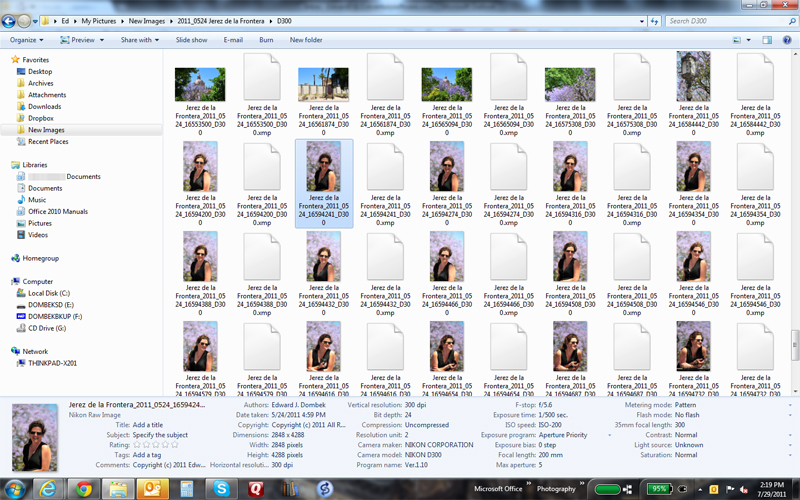Launch Google Chrome from the taskbar

(x=83, y=488)
